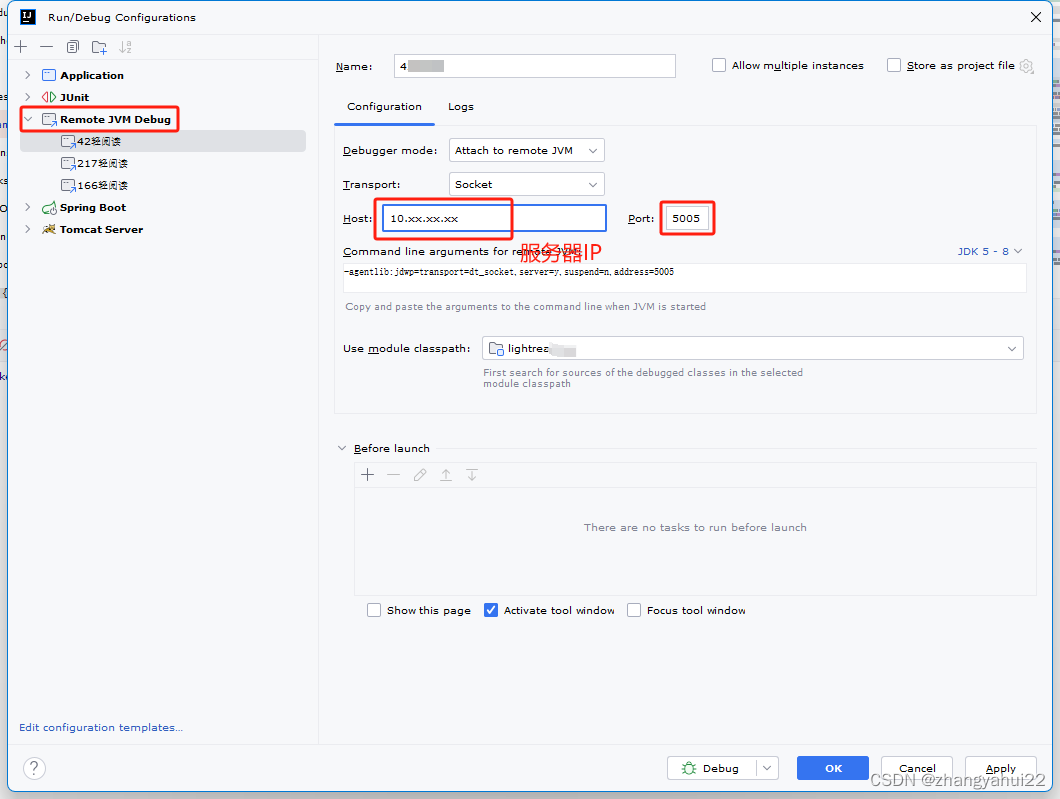Edit a Before launch task
This screenshot has width=1060, height=799.
click(x=419, y=475)
